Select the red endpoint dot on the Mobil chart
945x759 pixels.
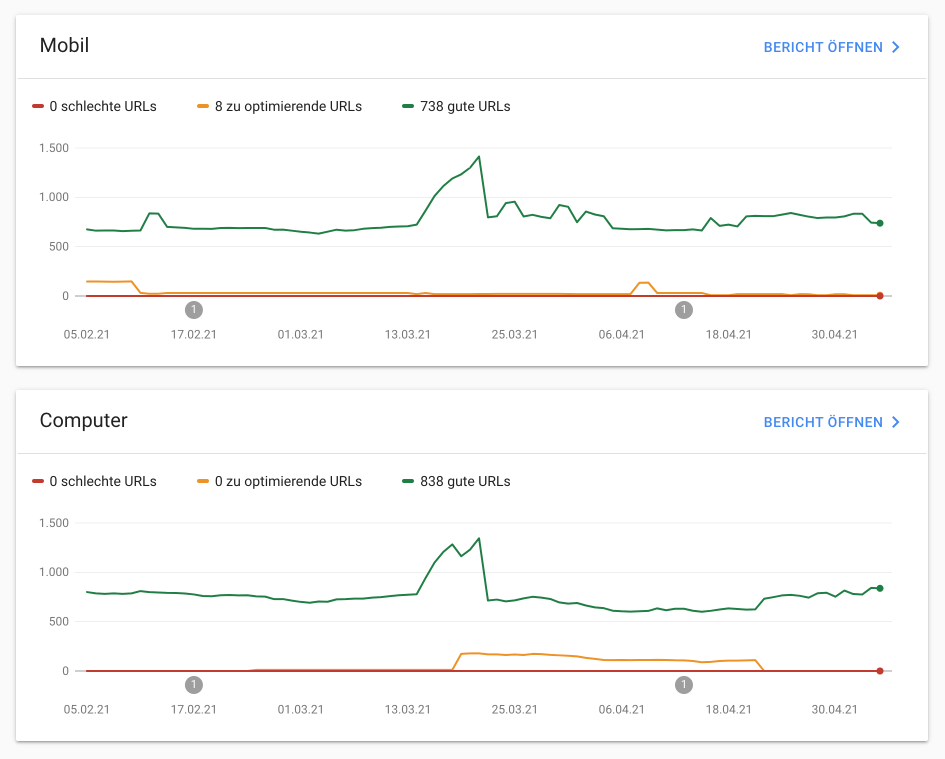[x=880, y=296]
